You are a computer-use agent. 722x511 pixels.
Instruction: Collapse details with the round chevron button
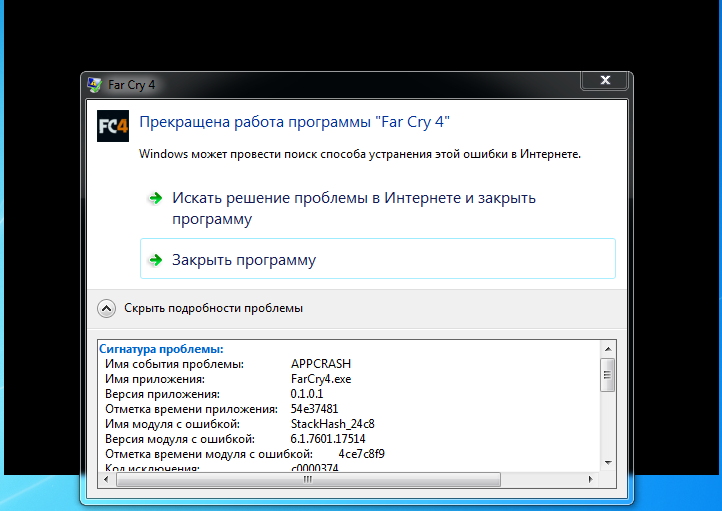(106, 308)
